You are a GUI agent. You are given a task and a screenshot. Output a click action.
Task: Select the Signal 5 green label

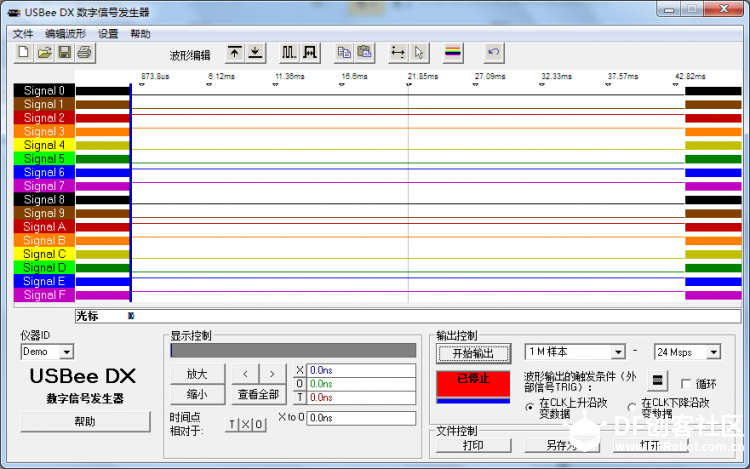click(x=44, y=159)
